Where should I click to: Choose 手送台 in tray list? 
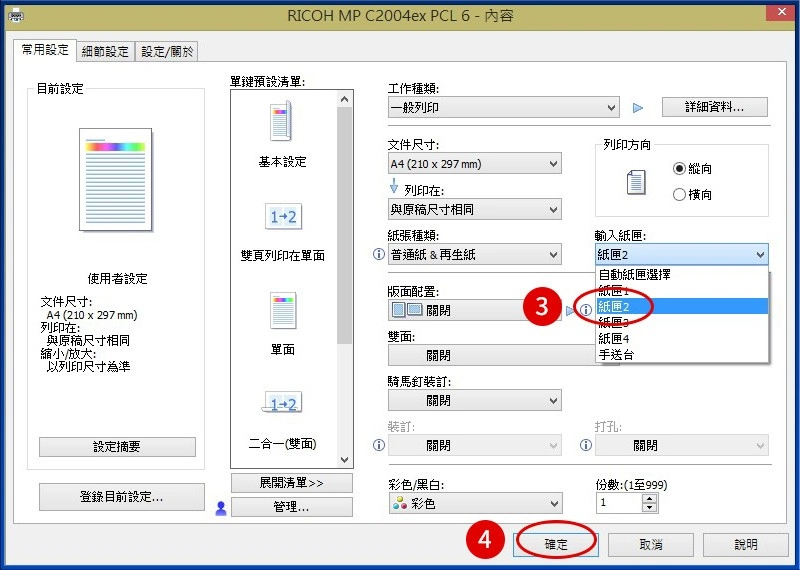682,354
